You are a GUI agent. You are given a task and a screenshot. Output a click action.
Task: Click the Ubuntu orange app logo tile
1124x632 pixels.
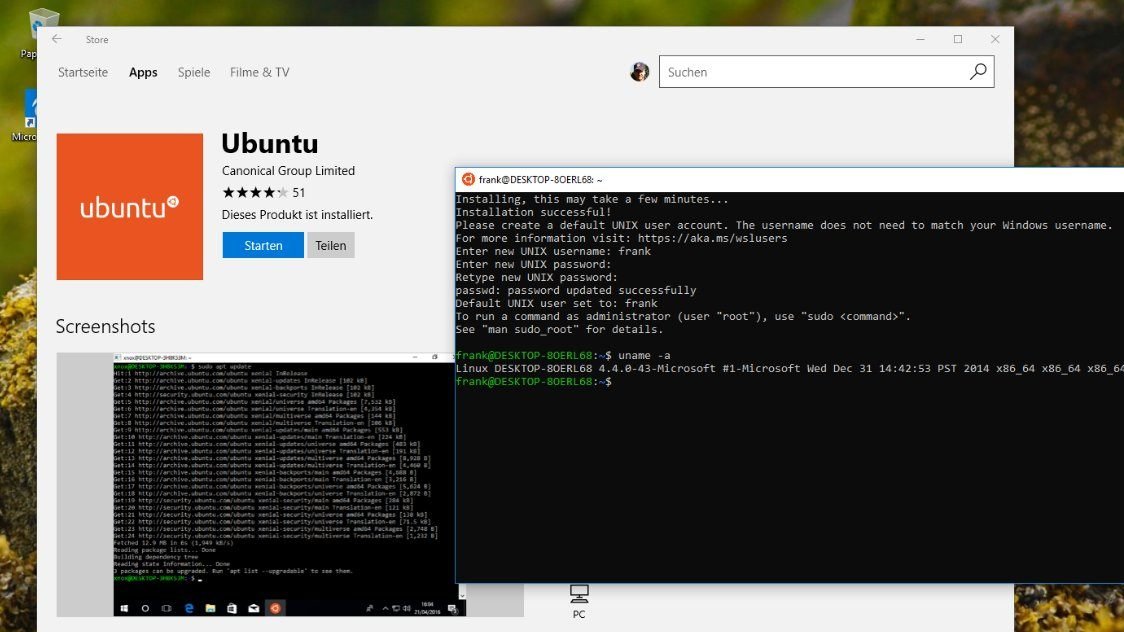(130, 206)
